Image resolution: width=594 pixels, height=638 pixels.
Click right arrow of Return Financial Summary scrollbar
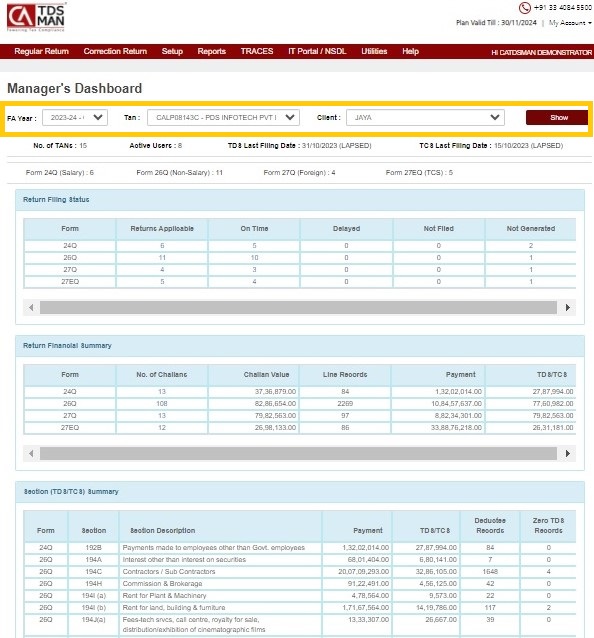pyautogui.click(x=568, y=454)
